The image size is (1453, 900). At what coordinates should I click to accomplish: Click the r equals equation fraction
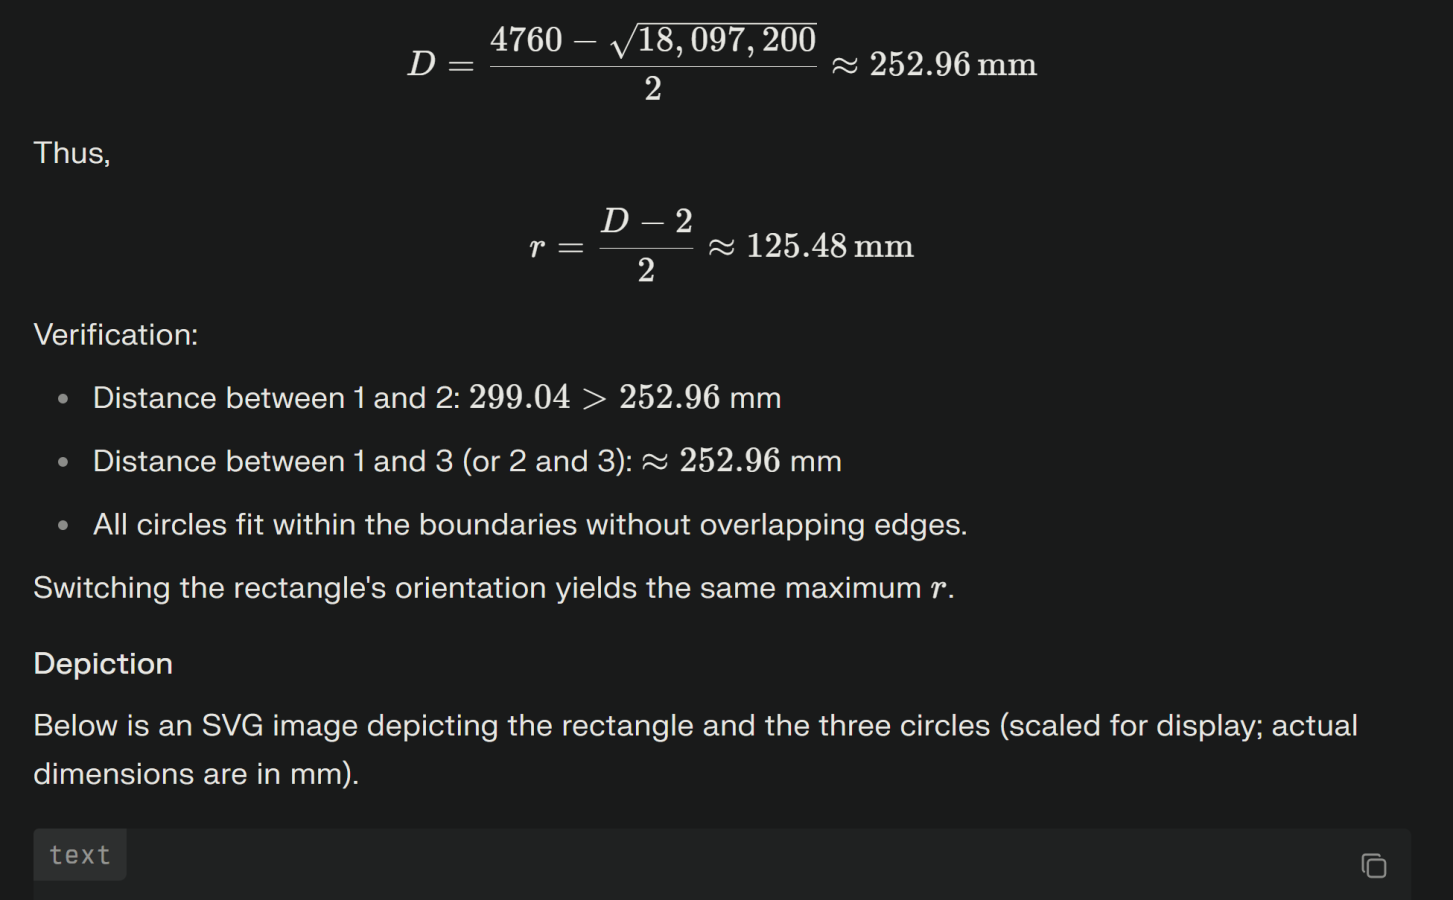click(646, 246)
